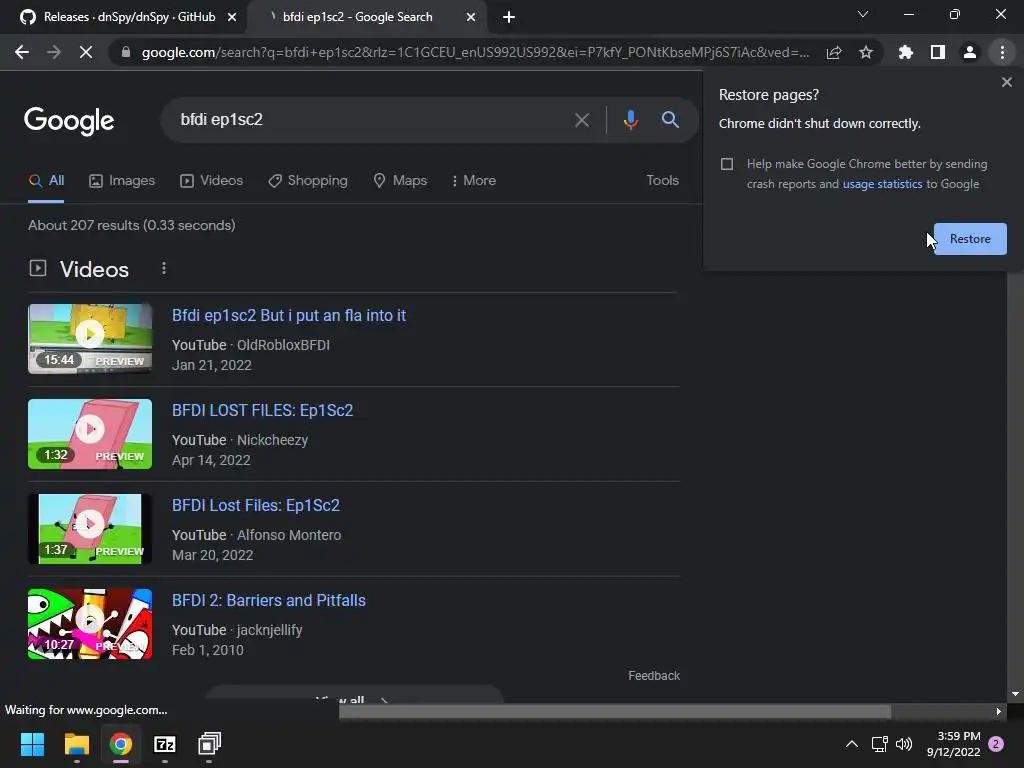Open 'Bfdi ep1sc2 But i put an fla into it'
1024x768 pixels.
(289, 315)
